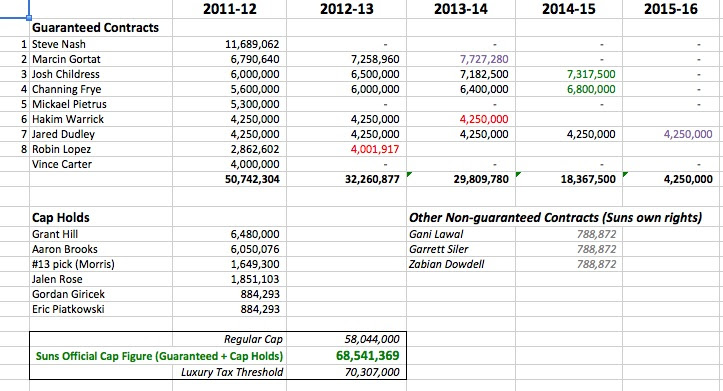Select the 2012-13 column header cell

pos(346,9)
